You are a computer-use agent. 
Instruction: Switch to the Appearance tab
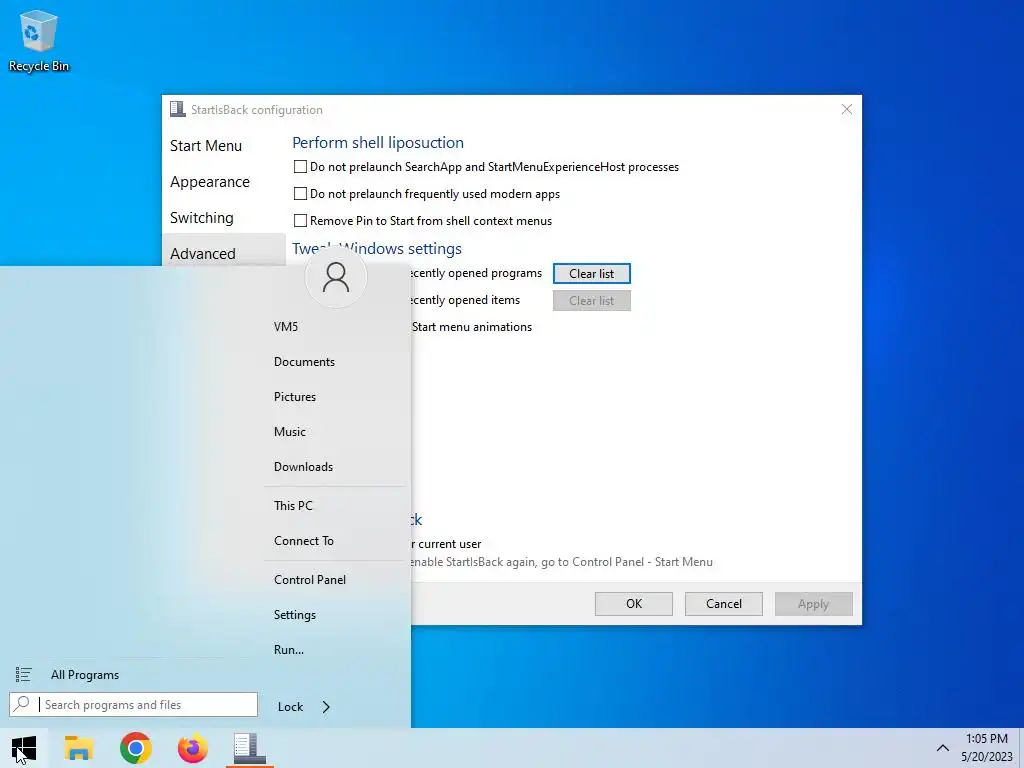click(210, 182)
